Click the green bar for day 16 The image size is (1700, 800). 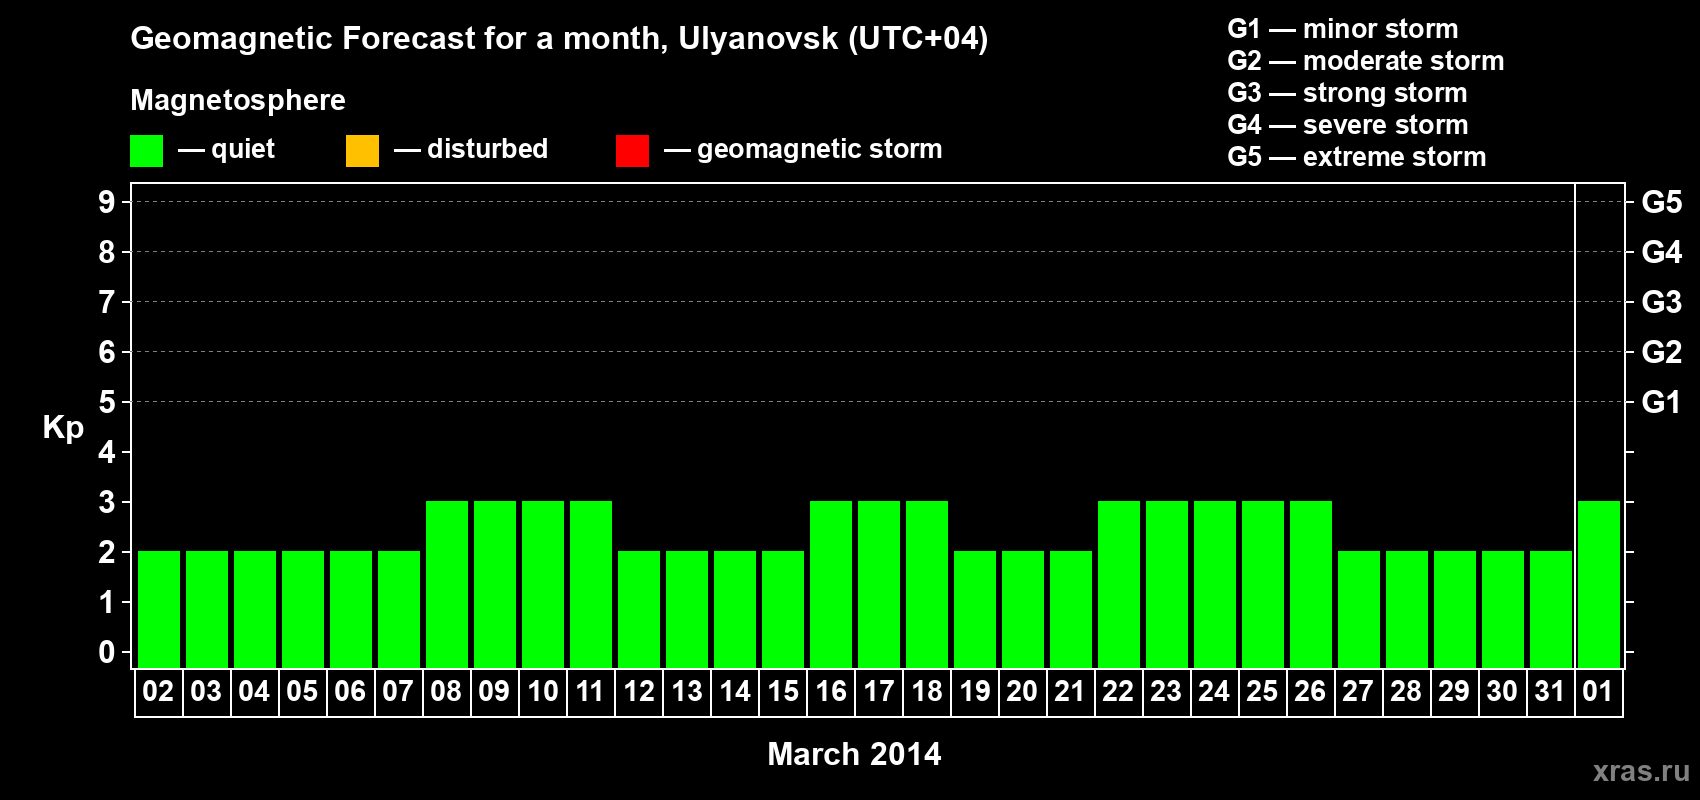coord(831,584)
